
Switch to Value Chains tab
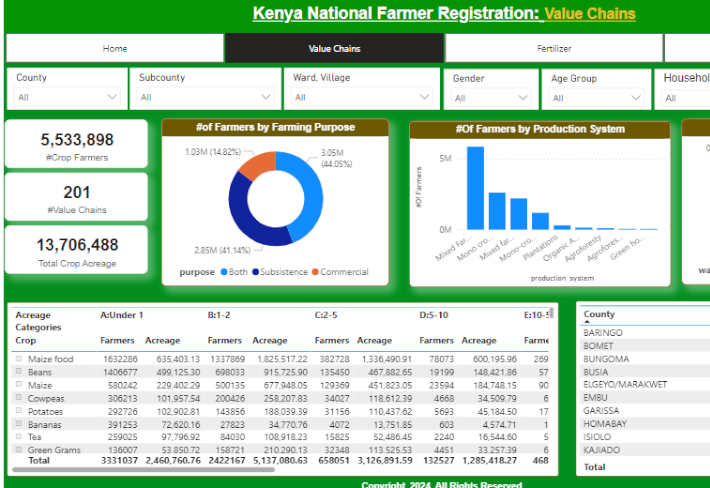tap(334, 48)
